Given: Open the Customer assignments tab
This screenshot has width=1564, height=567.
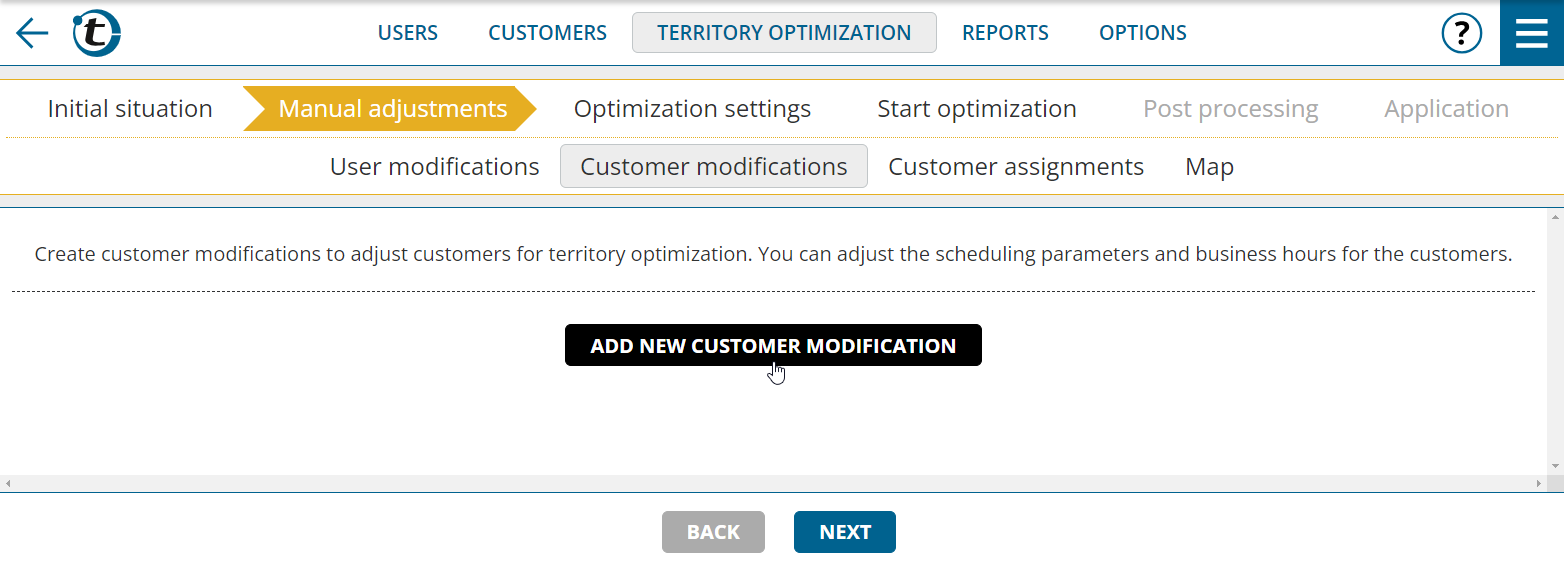Looking at the screenshot, I should pos(1016,166).
